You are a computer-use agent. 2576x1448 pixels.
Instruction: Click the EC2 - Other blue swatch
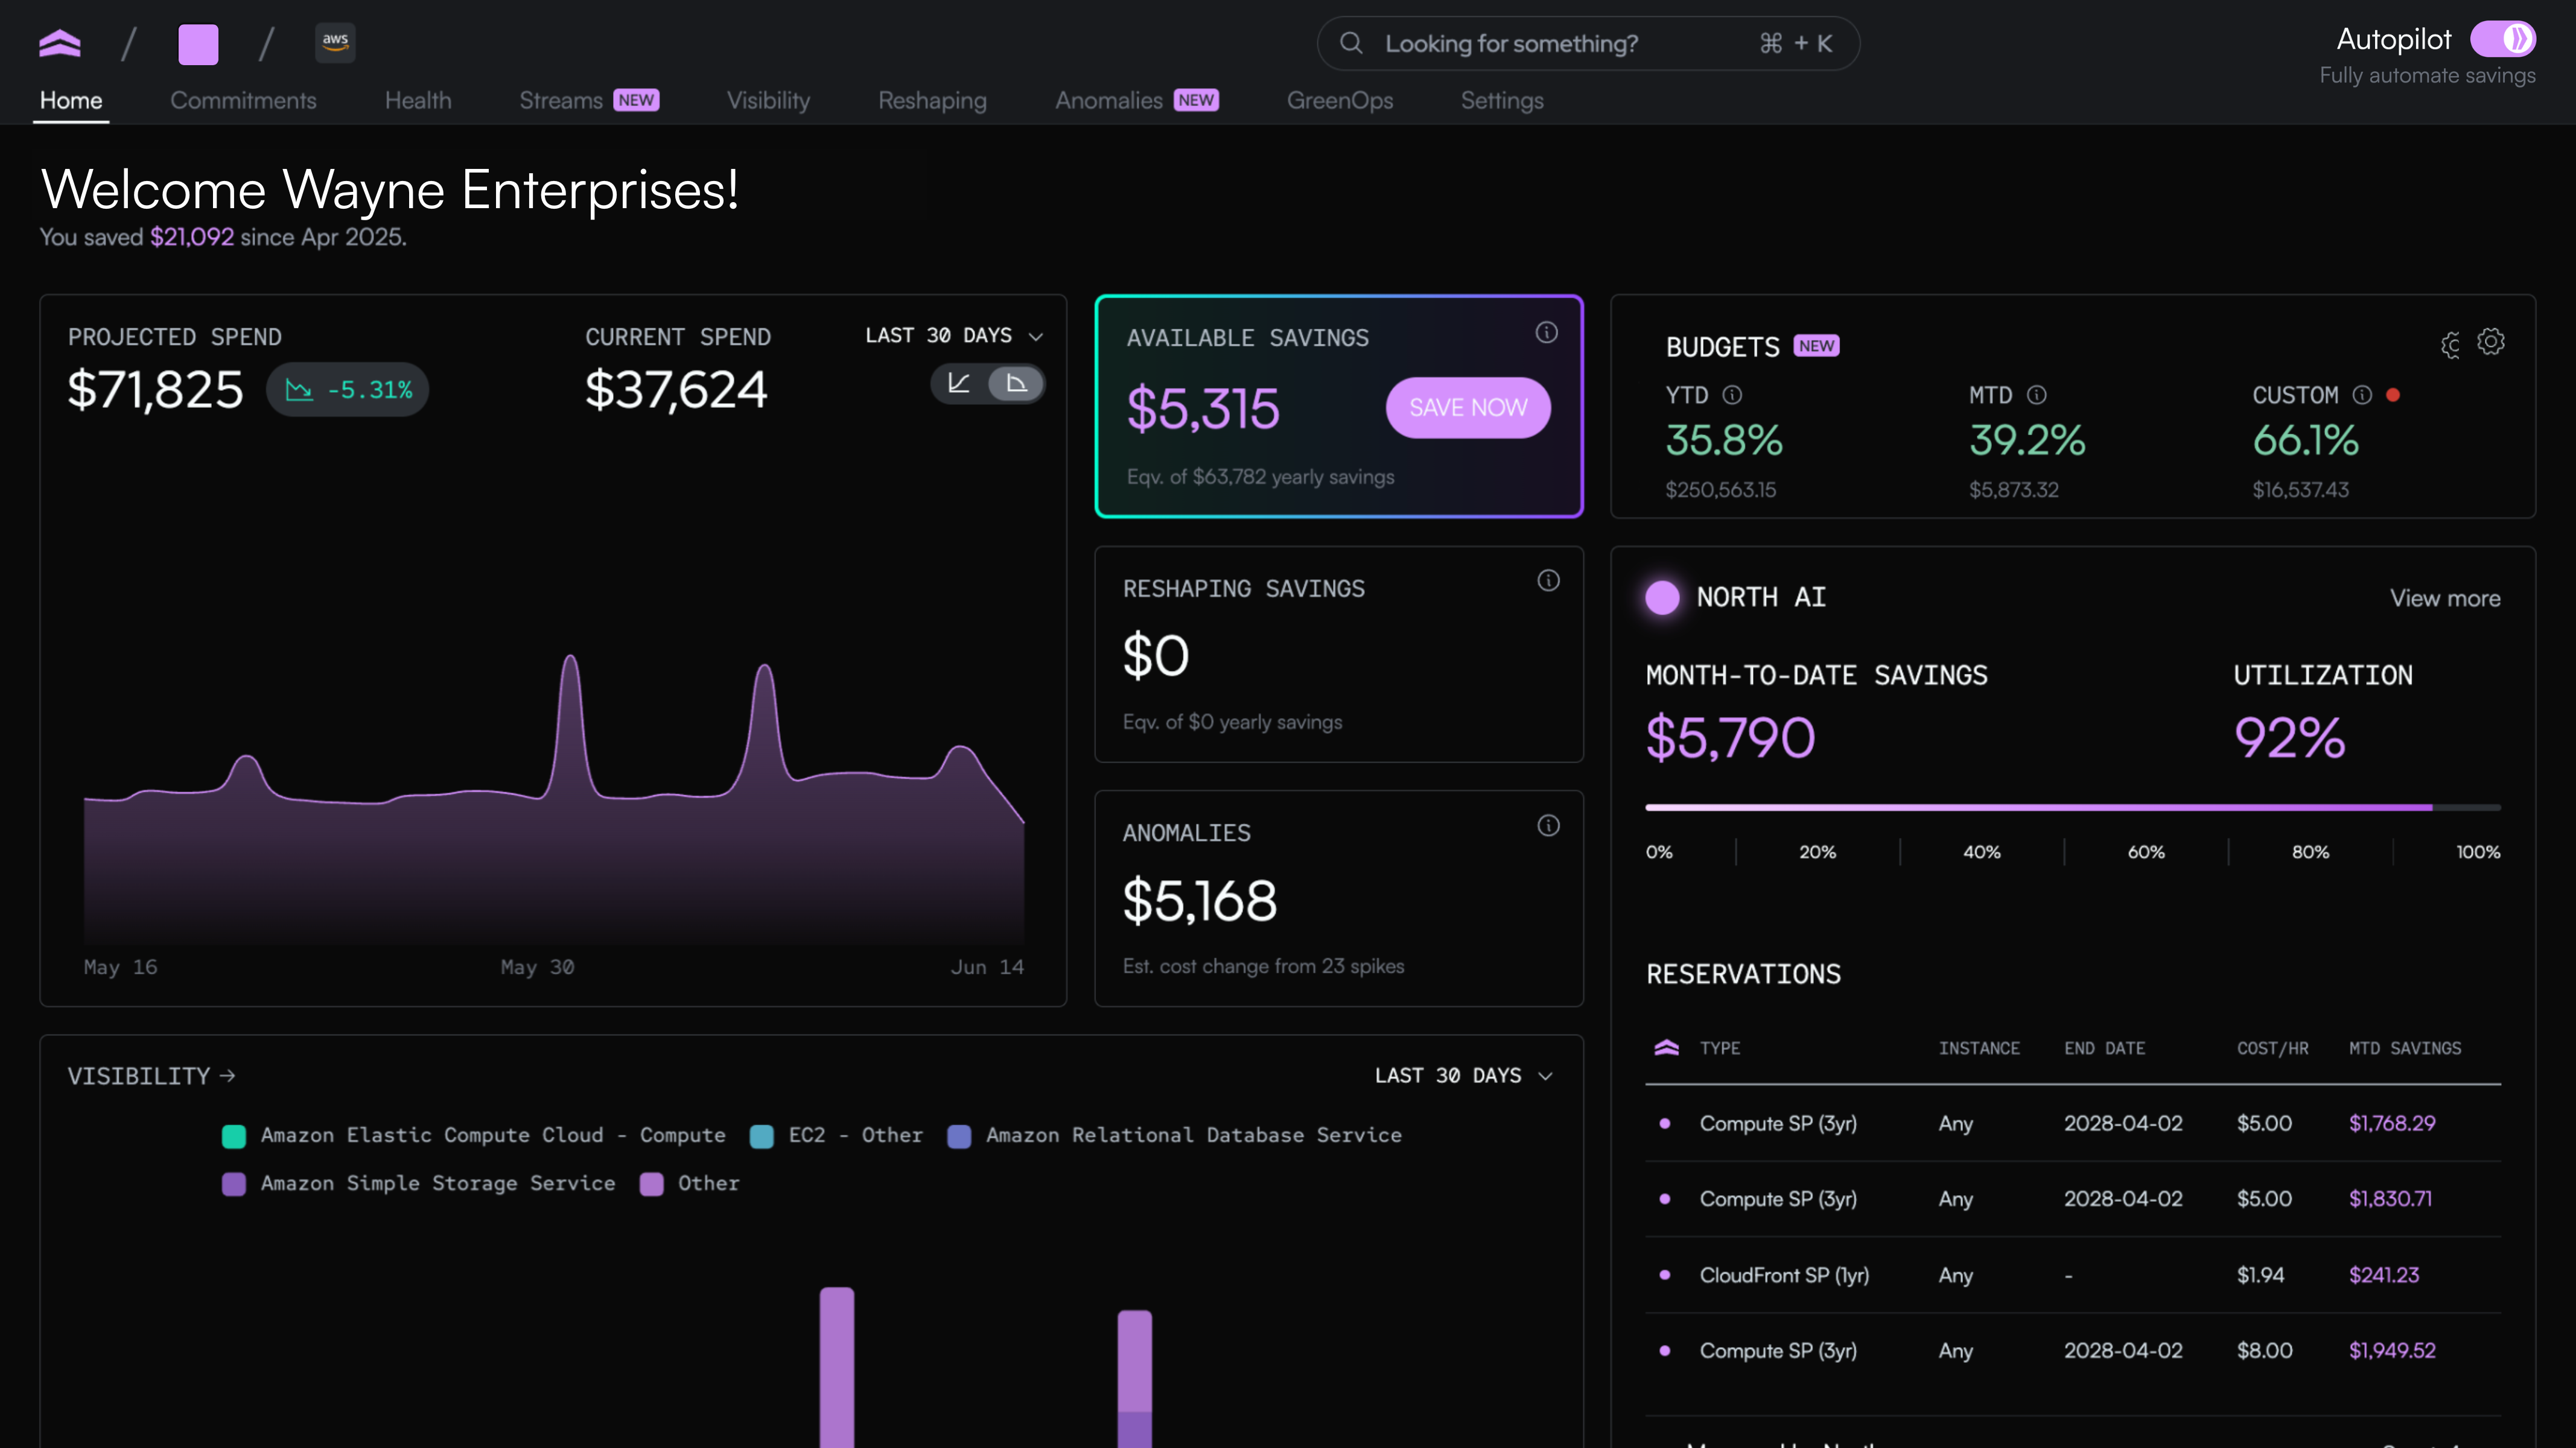(x=762, y=1137)
